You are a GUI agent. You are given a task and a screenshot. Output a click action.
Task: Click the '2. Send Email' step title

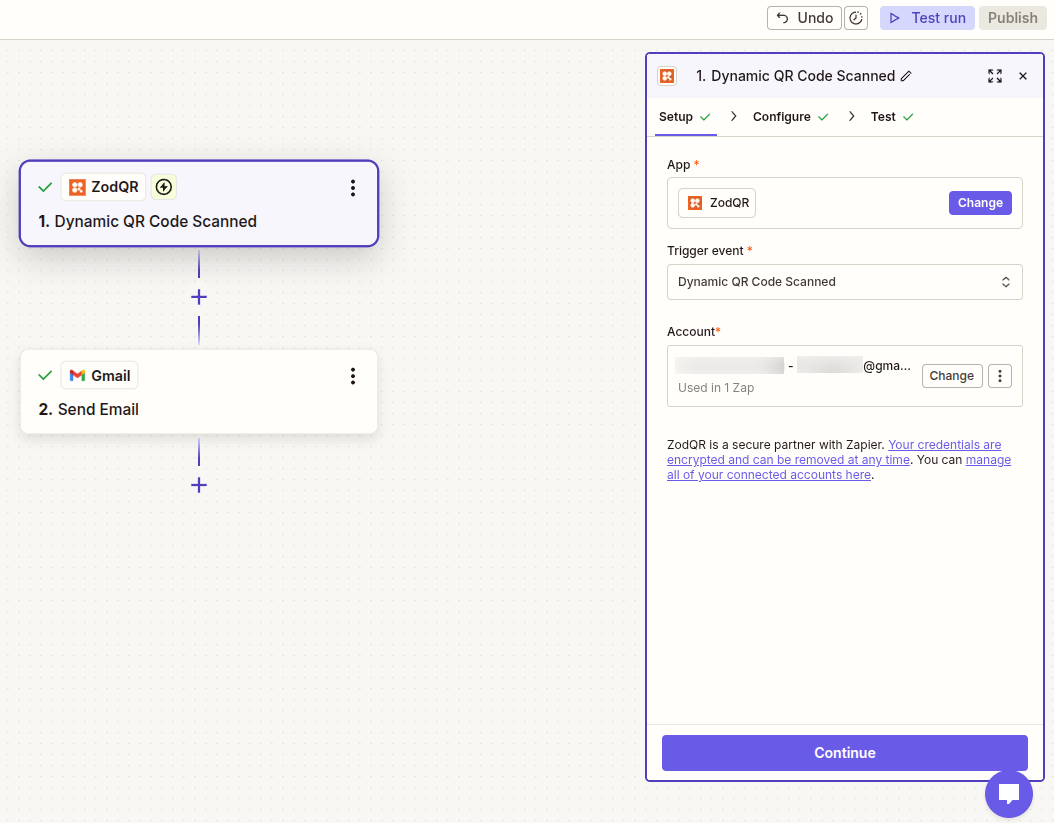click(x=89, y=409)
